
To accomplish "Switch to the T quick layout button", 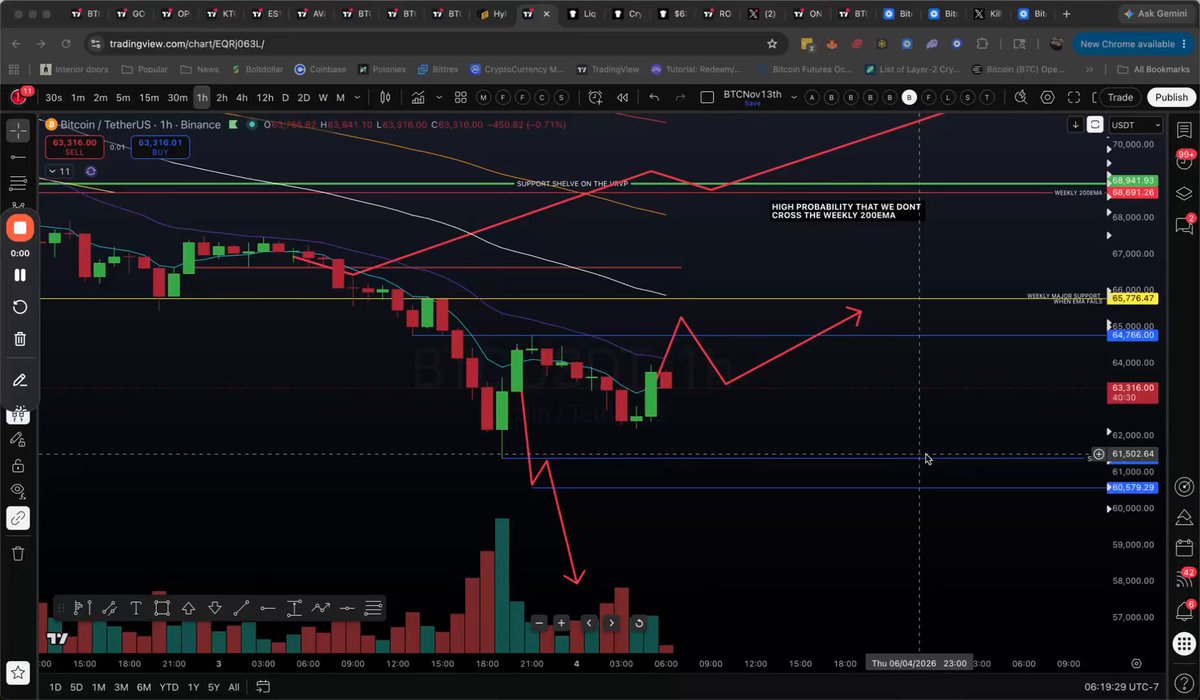I will coord(989,97).
